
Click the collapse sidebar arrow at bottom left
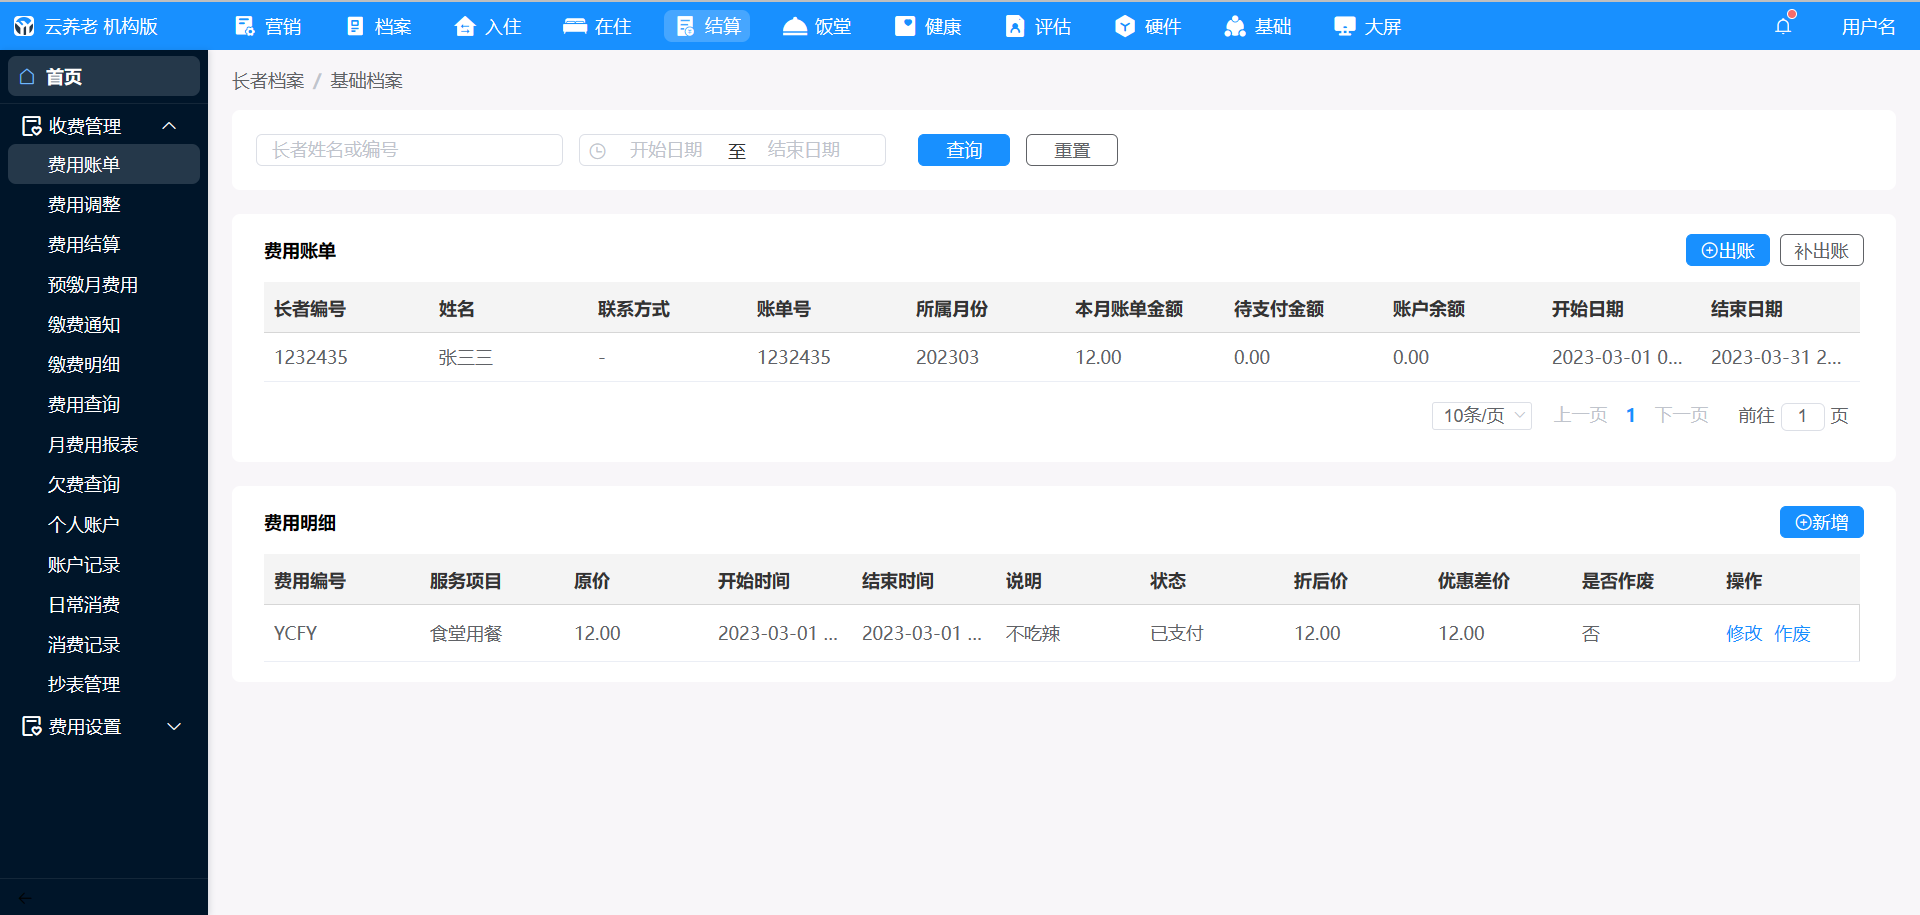click(x=25, y=898)
